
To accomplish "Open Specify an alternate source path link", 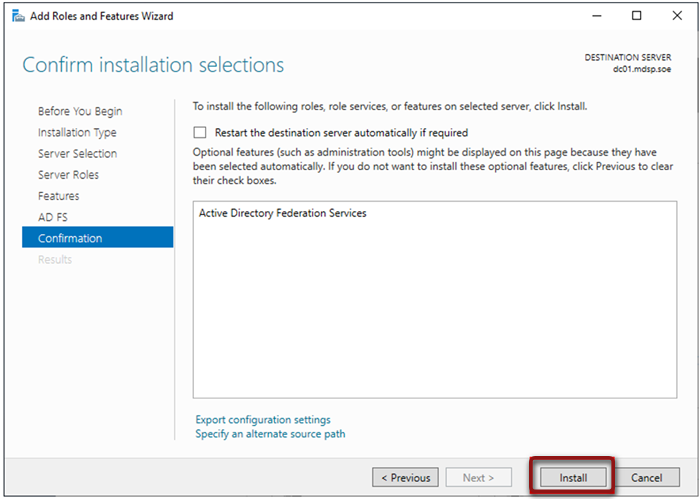I will tap(270, 434).
